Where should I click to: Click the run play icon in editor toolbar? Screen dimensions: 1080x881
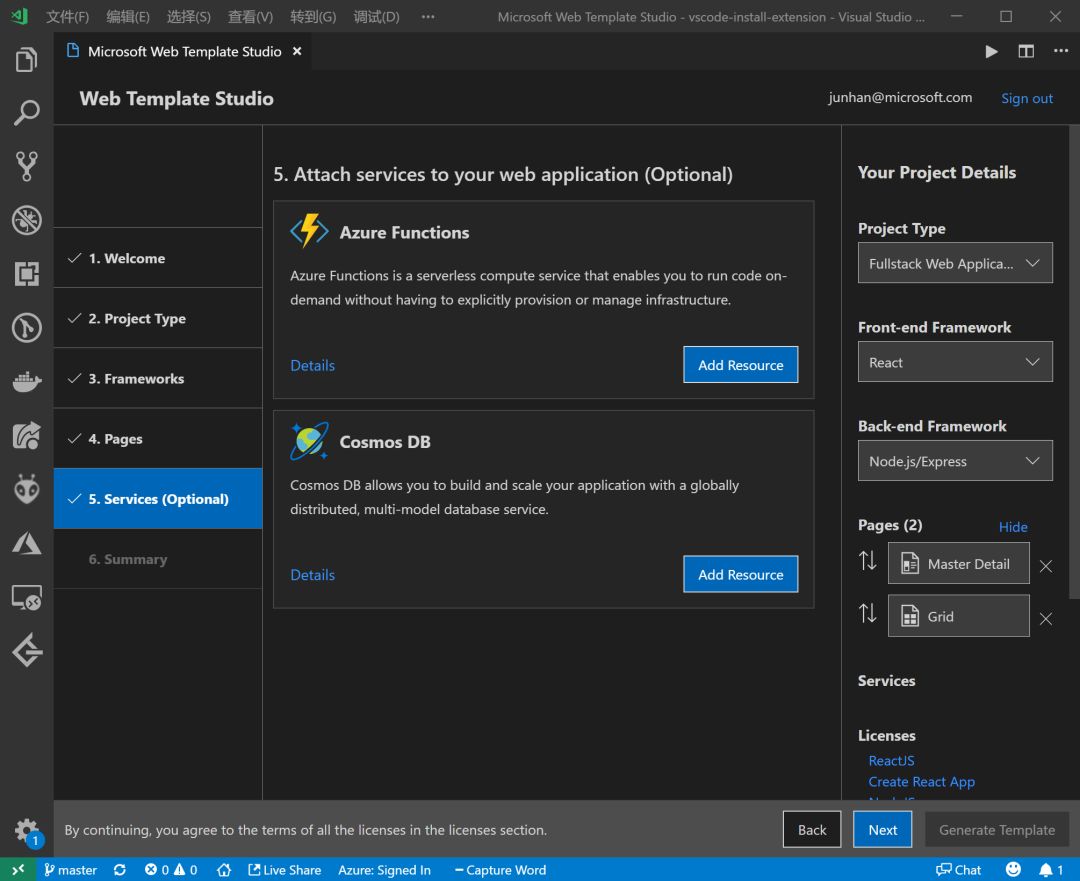[991, 52]
